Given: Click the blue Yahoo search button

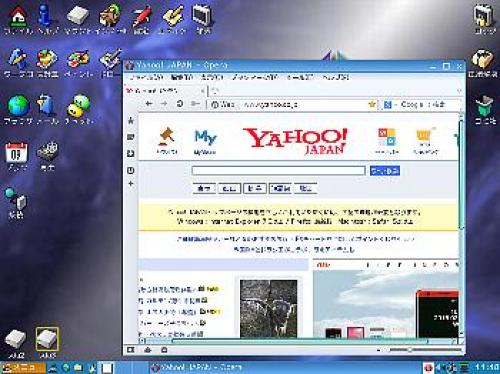Looking at the screenshot, I should click(x=385, y=171).
